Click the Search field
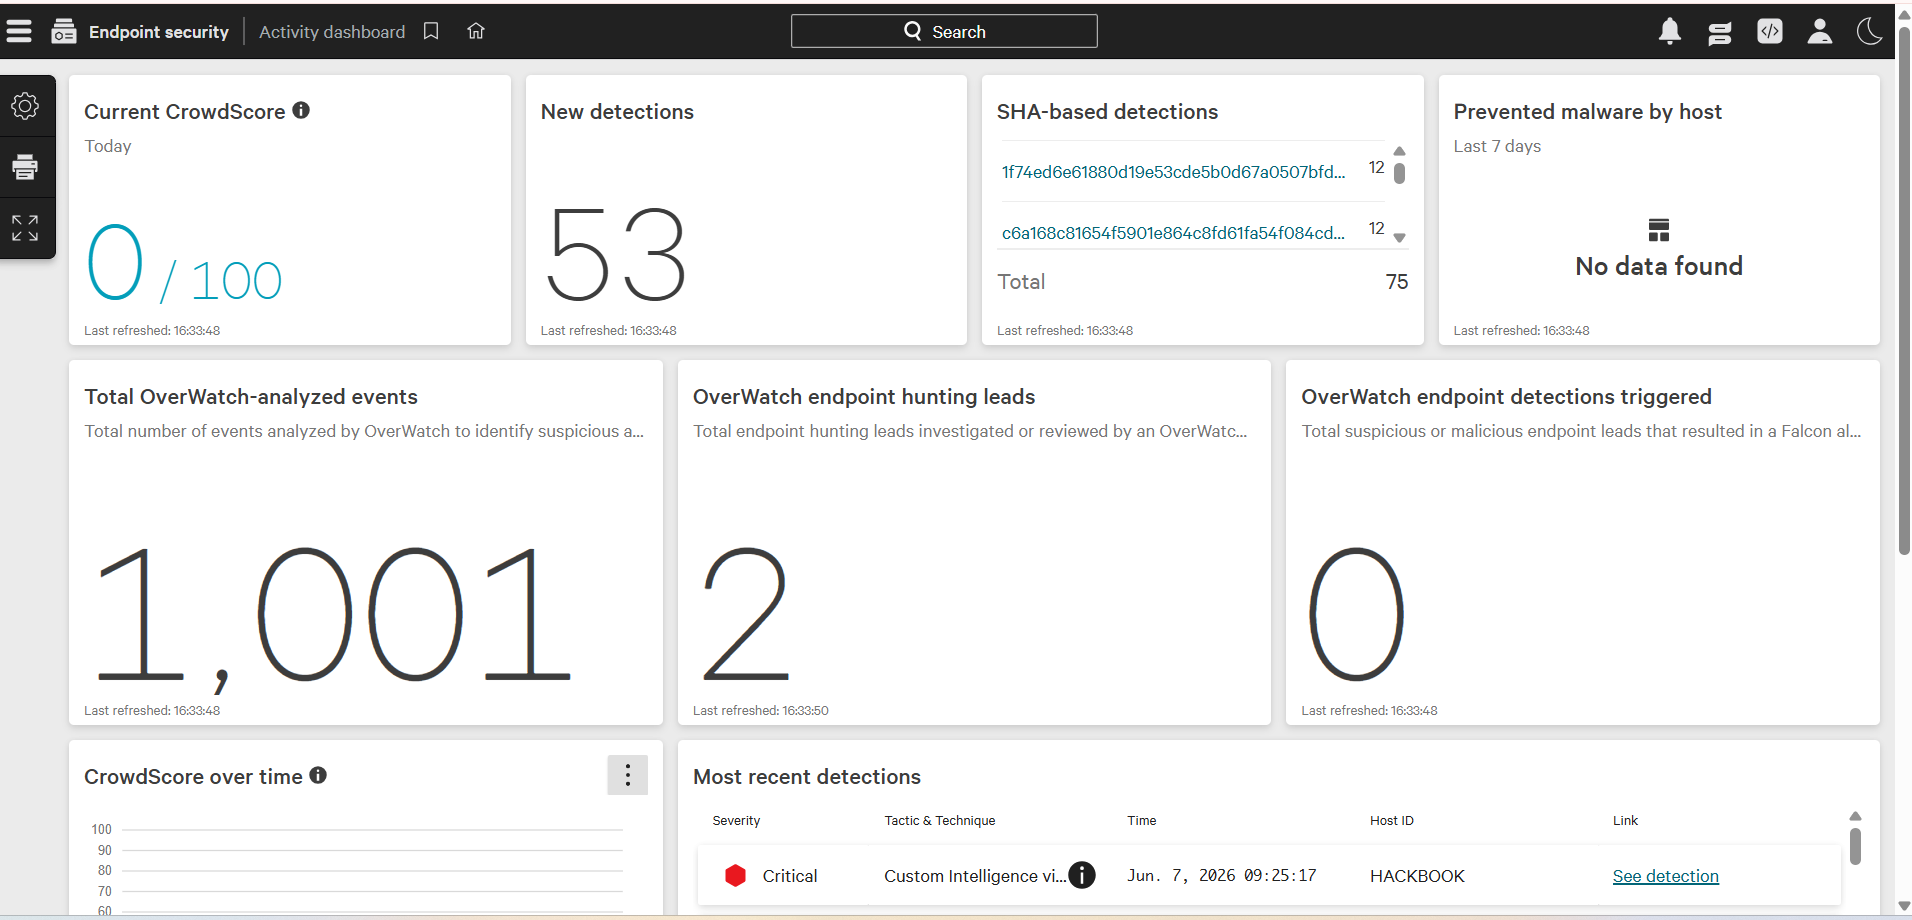 [944, 31]
